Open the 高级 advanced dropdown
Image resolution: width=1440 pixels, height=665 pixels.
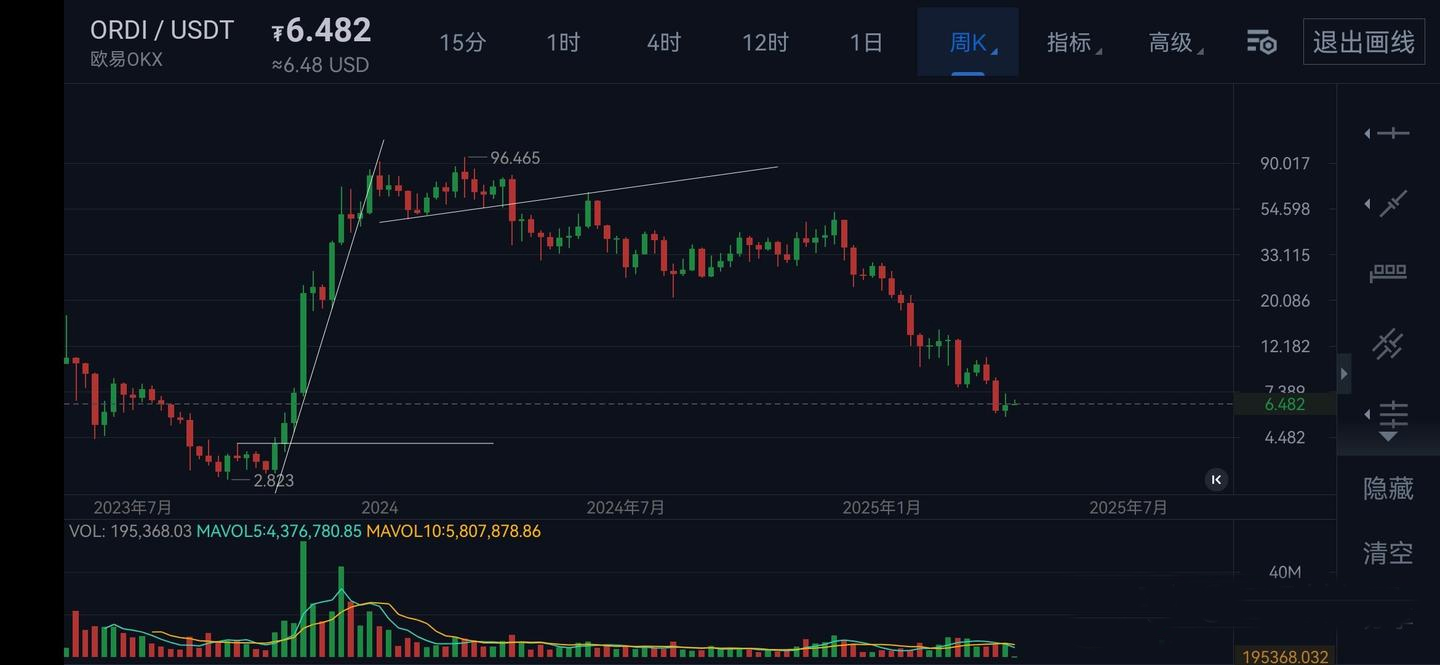1171,42
